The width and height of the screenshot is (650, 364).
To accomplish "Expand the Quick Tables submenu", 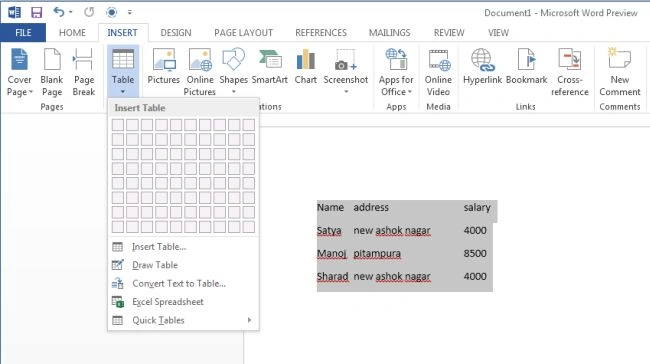I will click(183, 320).
